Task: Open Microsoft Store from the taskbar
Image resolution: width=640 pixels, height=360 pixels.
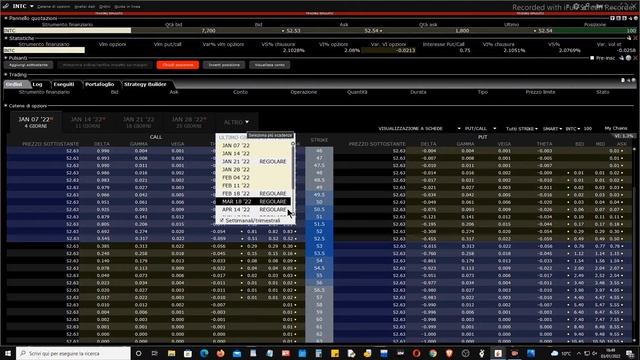Action: (x=188, y=353)
